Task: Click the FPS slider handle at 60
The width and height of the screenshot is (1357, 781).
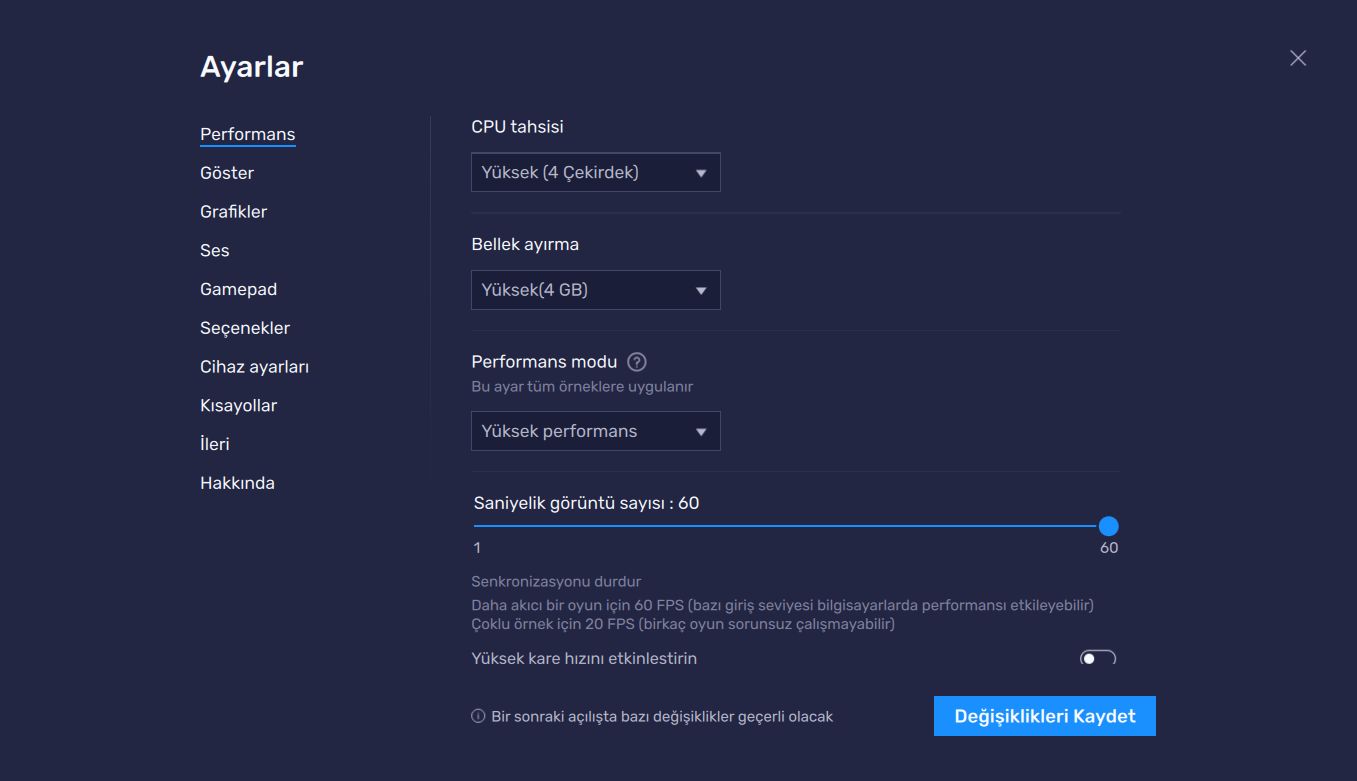Action: tap(1108, 526)
